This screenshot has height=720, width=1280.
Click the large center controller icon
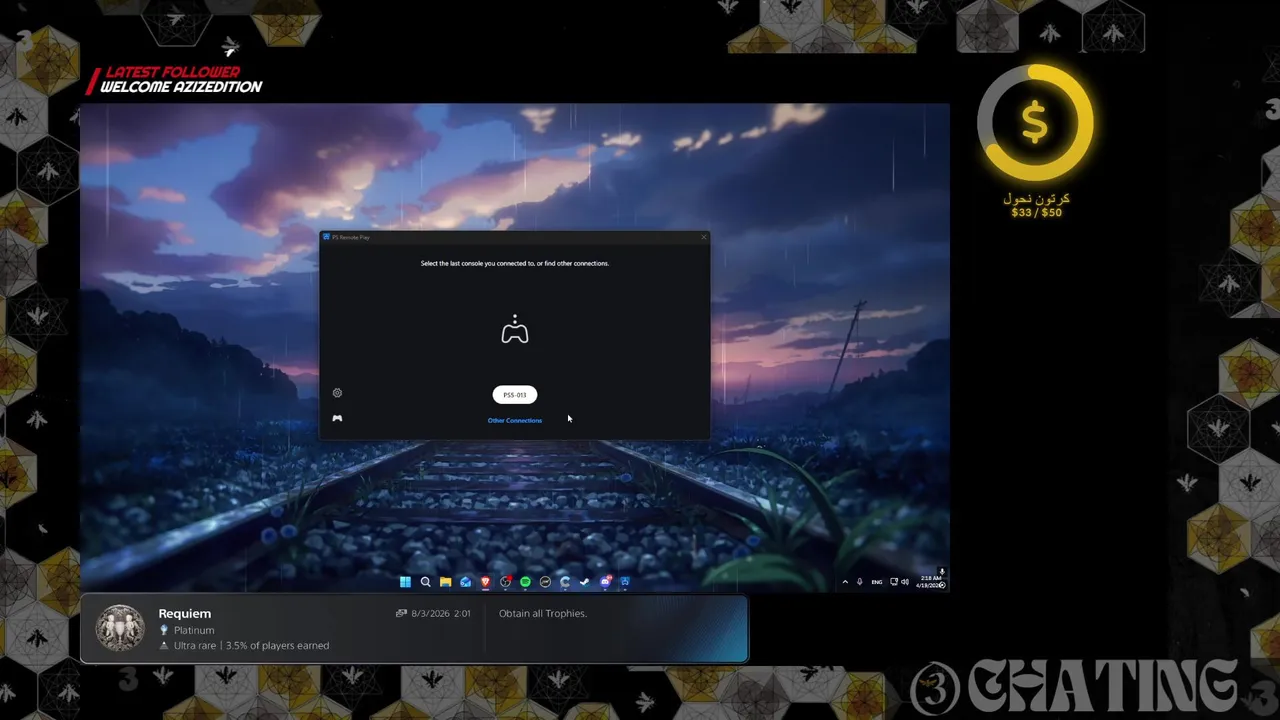coord(515,330)
